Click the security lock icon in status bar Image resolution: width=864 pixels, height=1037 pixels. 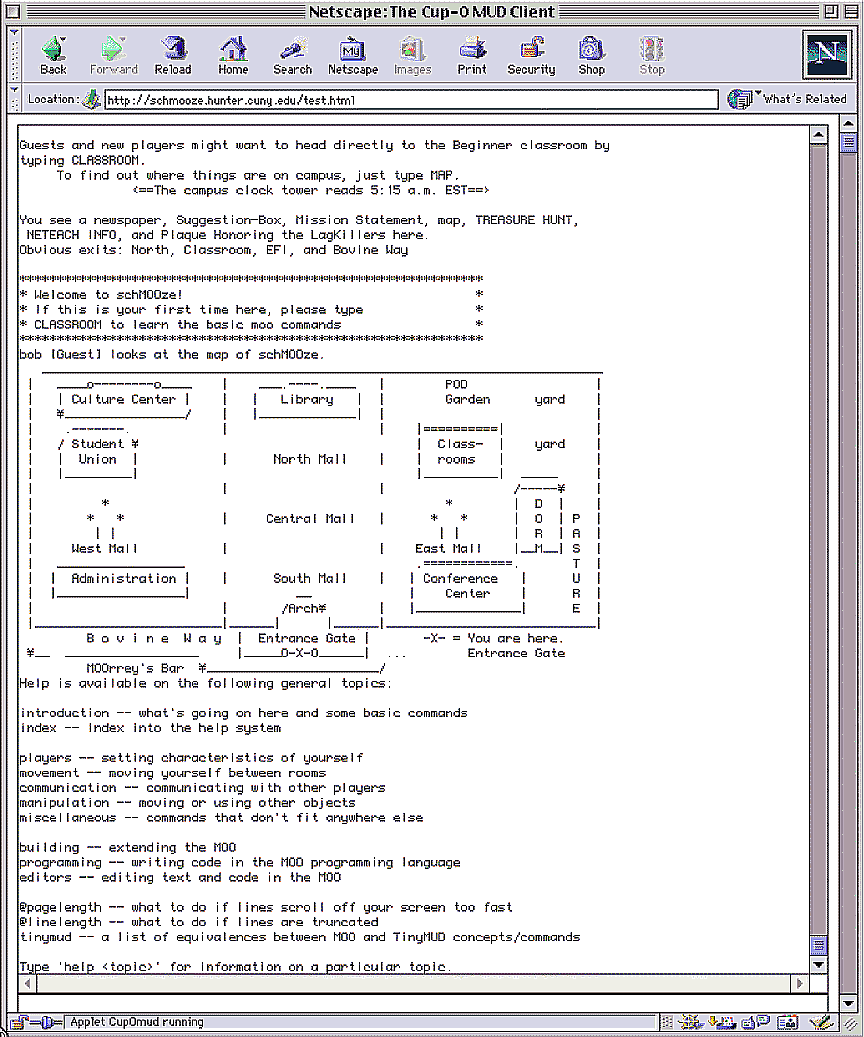[19, 1022]
